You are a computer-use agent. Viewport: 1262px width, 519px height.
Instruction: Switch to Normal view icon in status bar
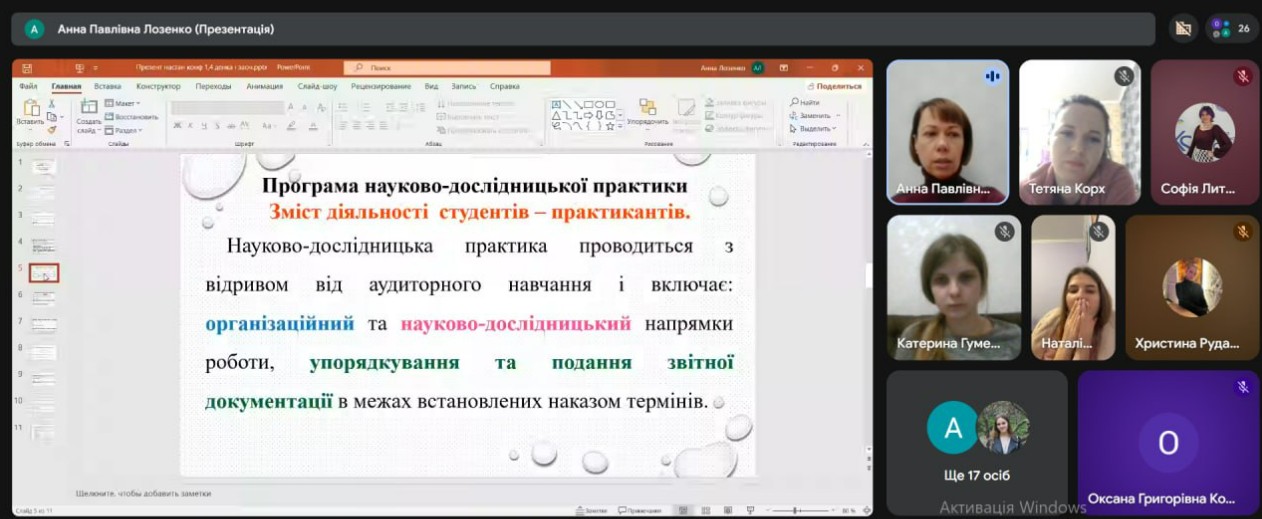coord(681,510)
